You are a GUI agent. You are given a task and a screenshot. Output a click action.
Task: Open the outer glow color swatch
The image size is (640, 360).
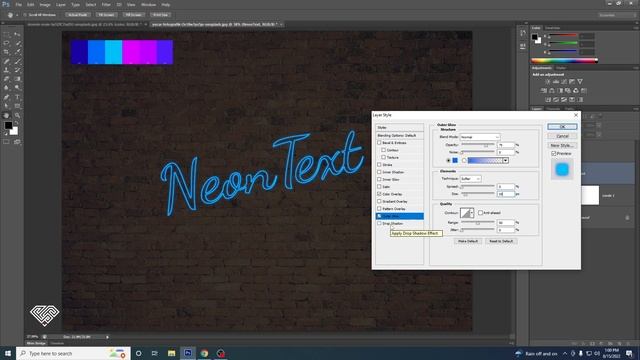click(x=455, y=160)
